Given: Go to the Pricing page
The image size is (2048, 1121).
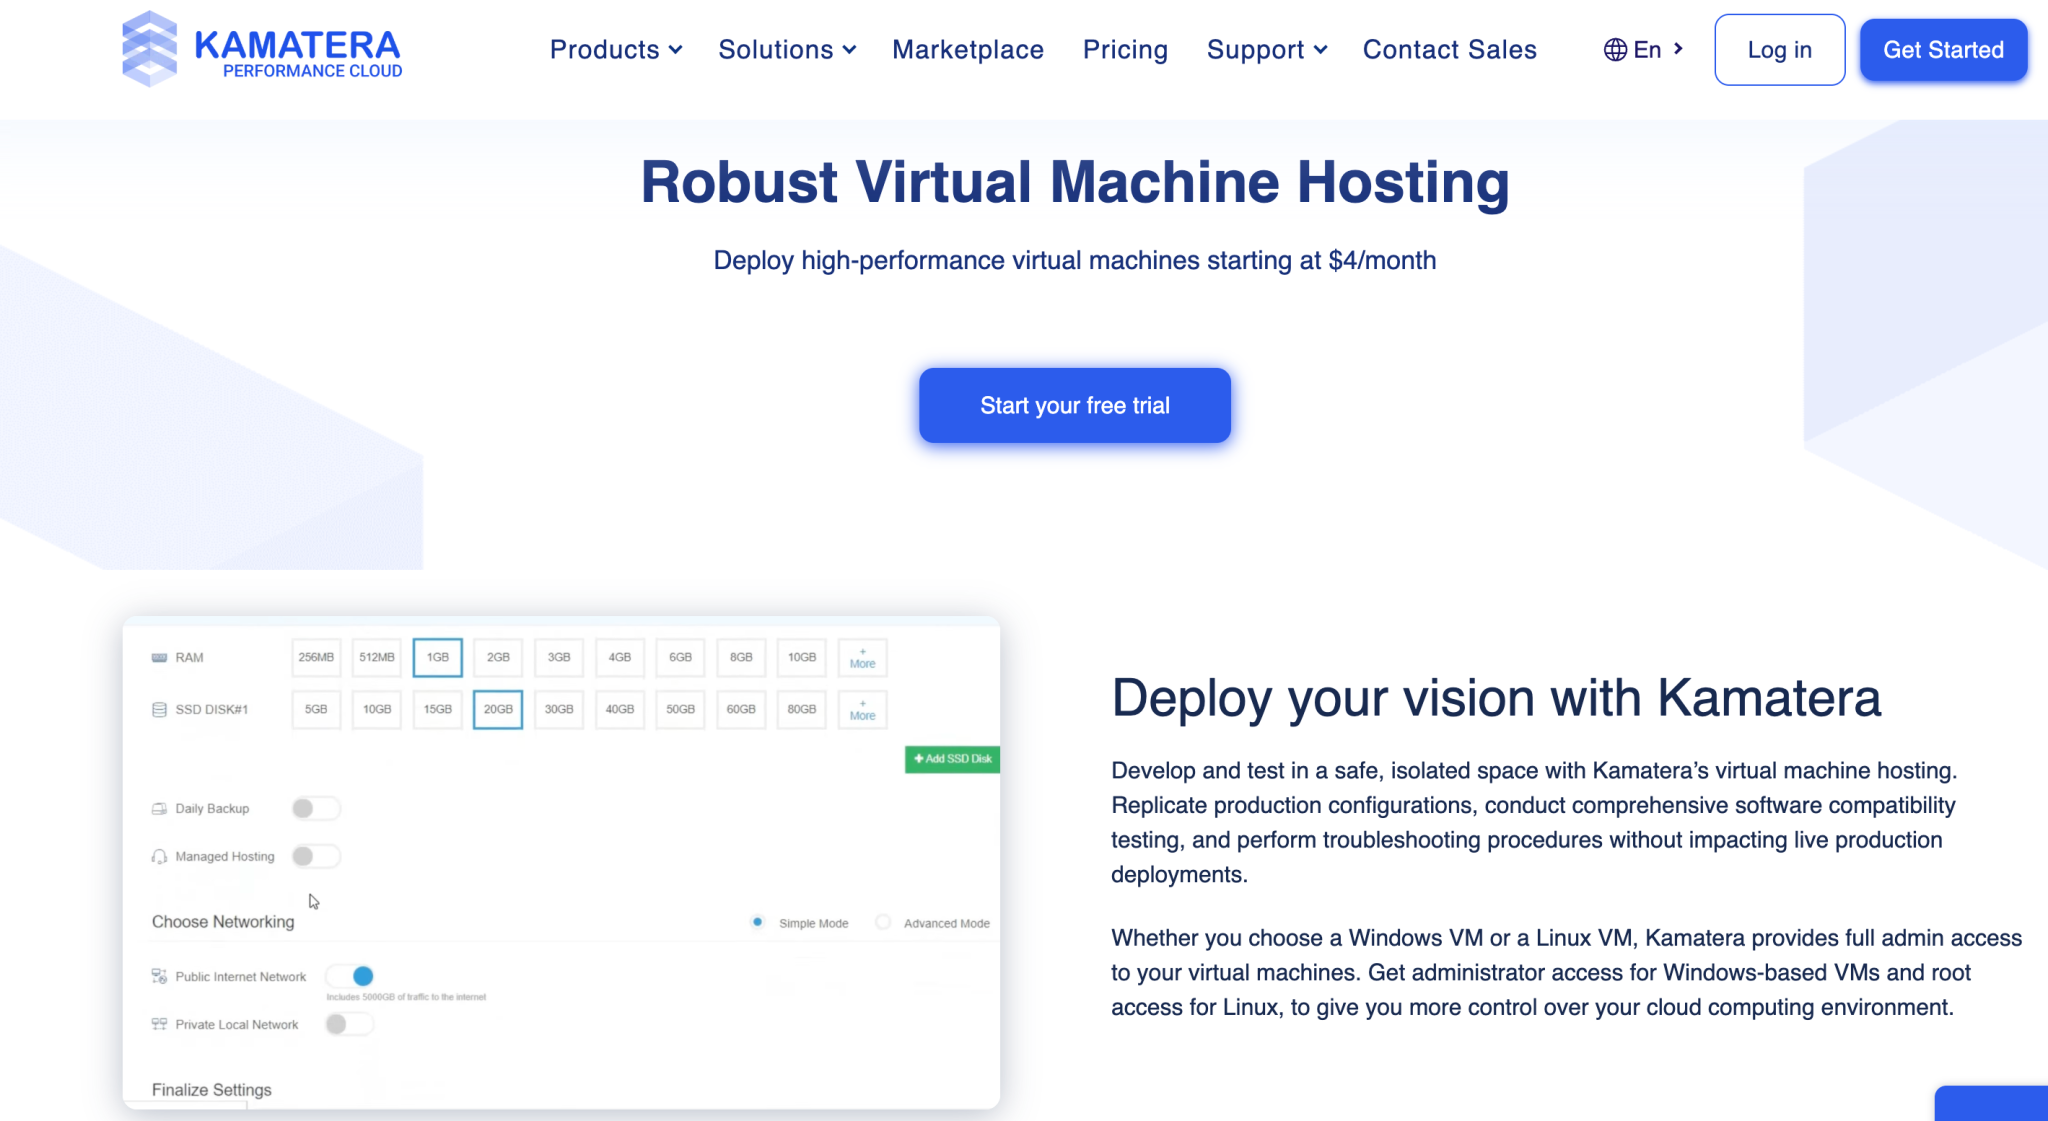Looking at the screenshot, I should coord(1125,49).
